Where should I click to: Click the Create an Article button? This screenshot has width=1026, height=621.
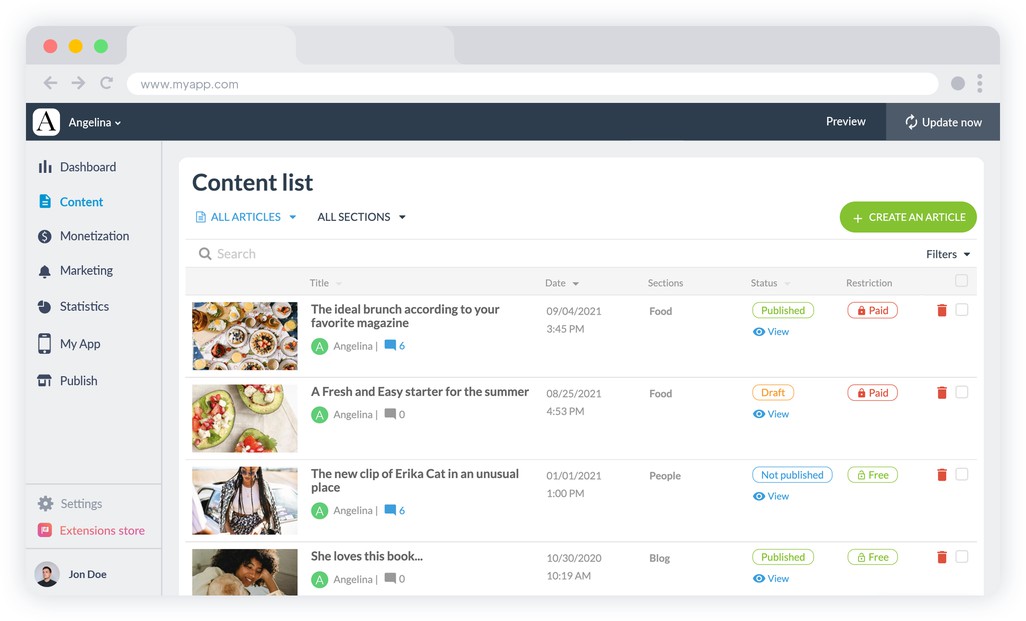point(907,217)
